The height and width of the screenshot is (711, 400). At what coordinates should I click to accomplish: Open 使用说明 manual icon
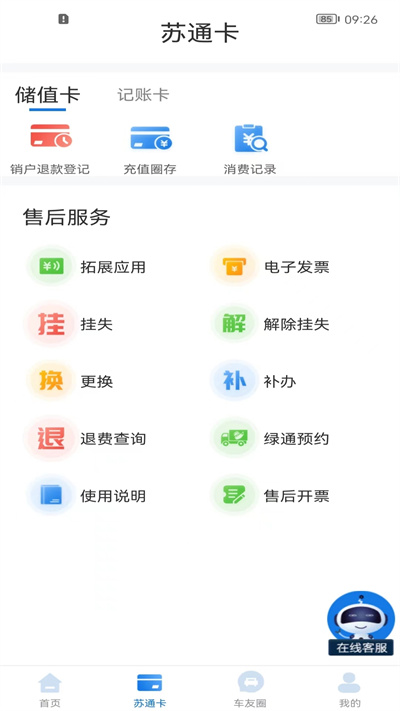pyautogui.click(x=51, y=496)
